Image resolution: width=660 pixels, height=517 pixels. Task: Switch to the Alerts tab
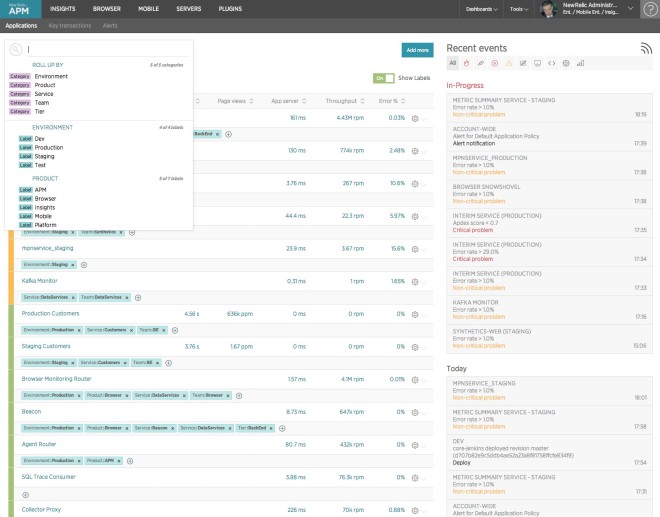tap(110, 26)
